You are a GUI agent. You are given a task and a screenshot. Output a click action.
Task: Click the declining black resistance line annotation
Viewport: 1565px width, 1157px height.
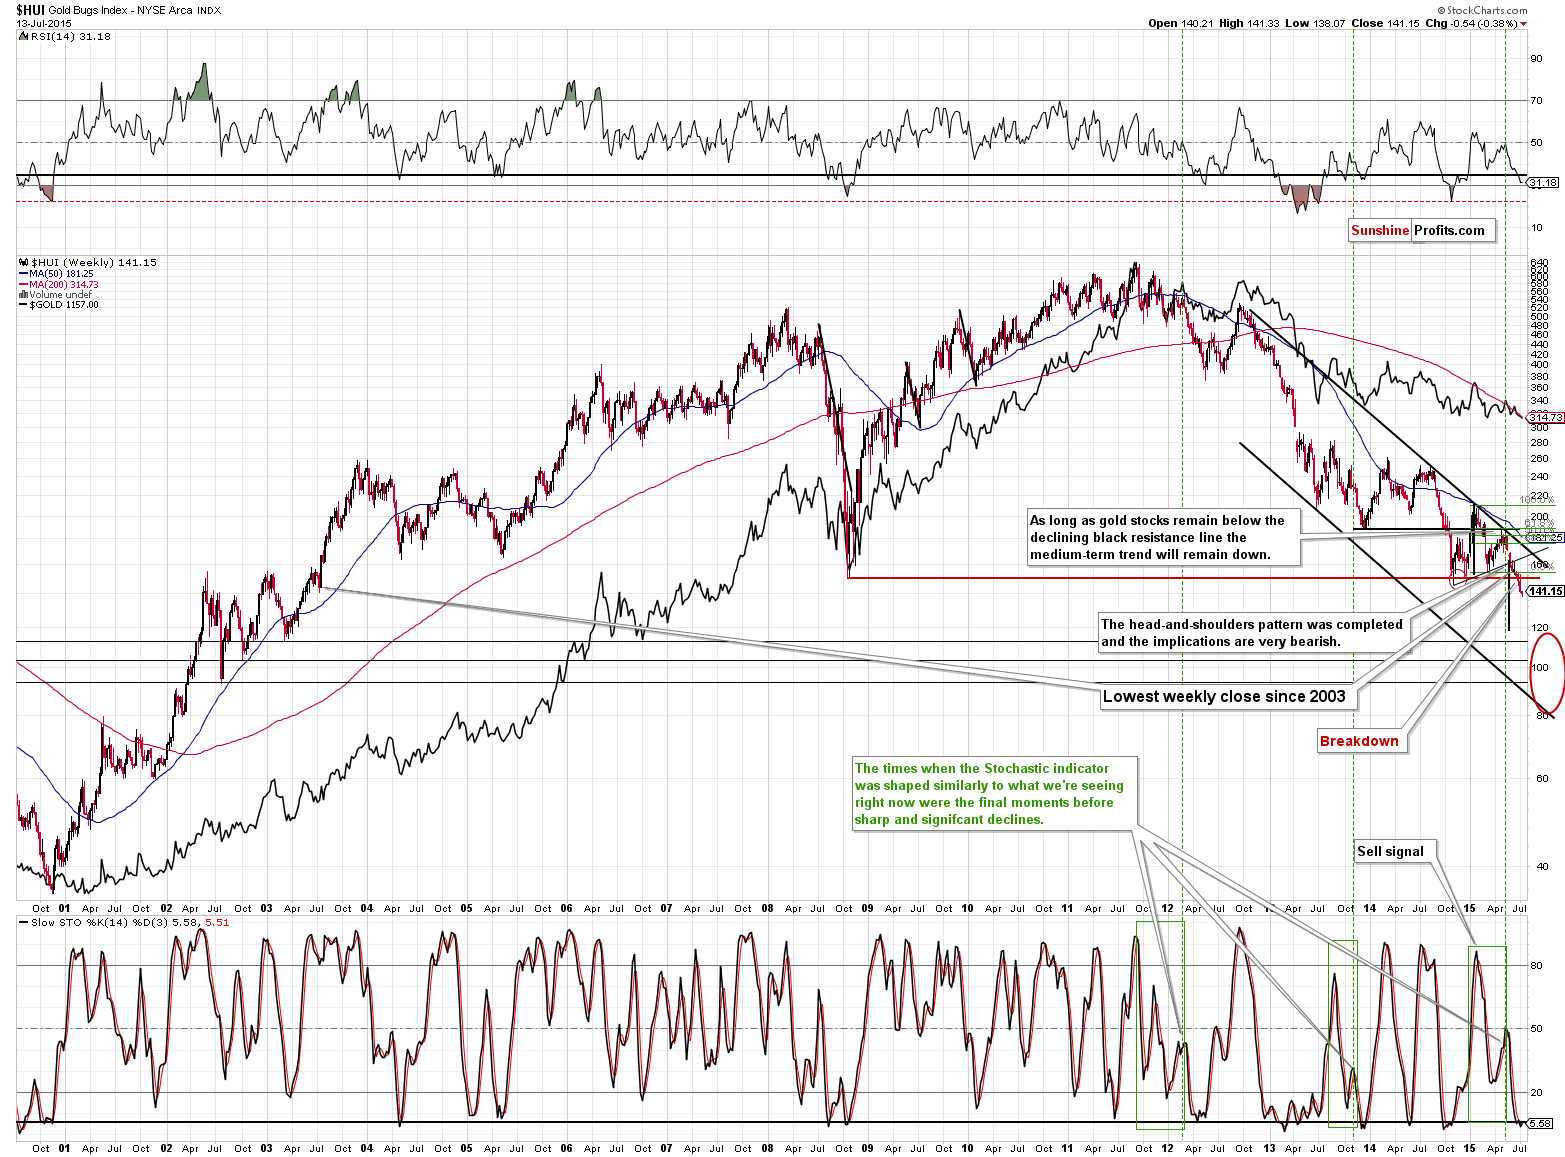pyautogui.click(x=1162, y=537)
